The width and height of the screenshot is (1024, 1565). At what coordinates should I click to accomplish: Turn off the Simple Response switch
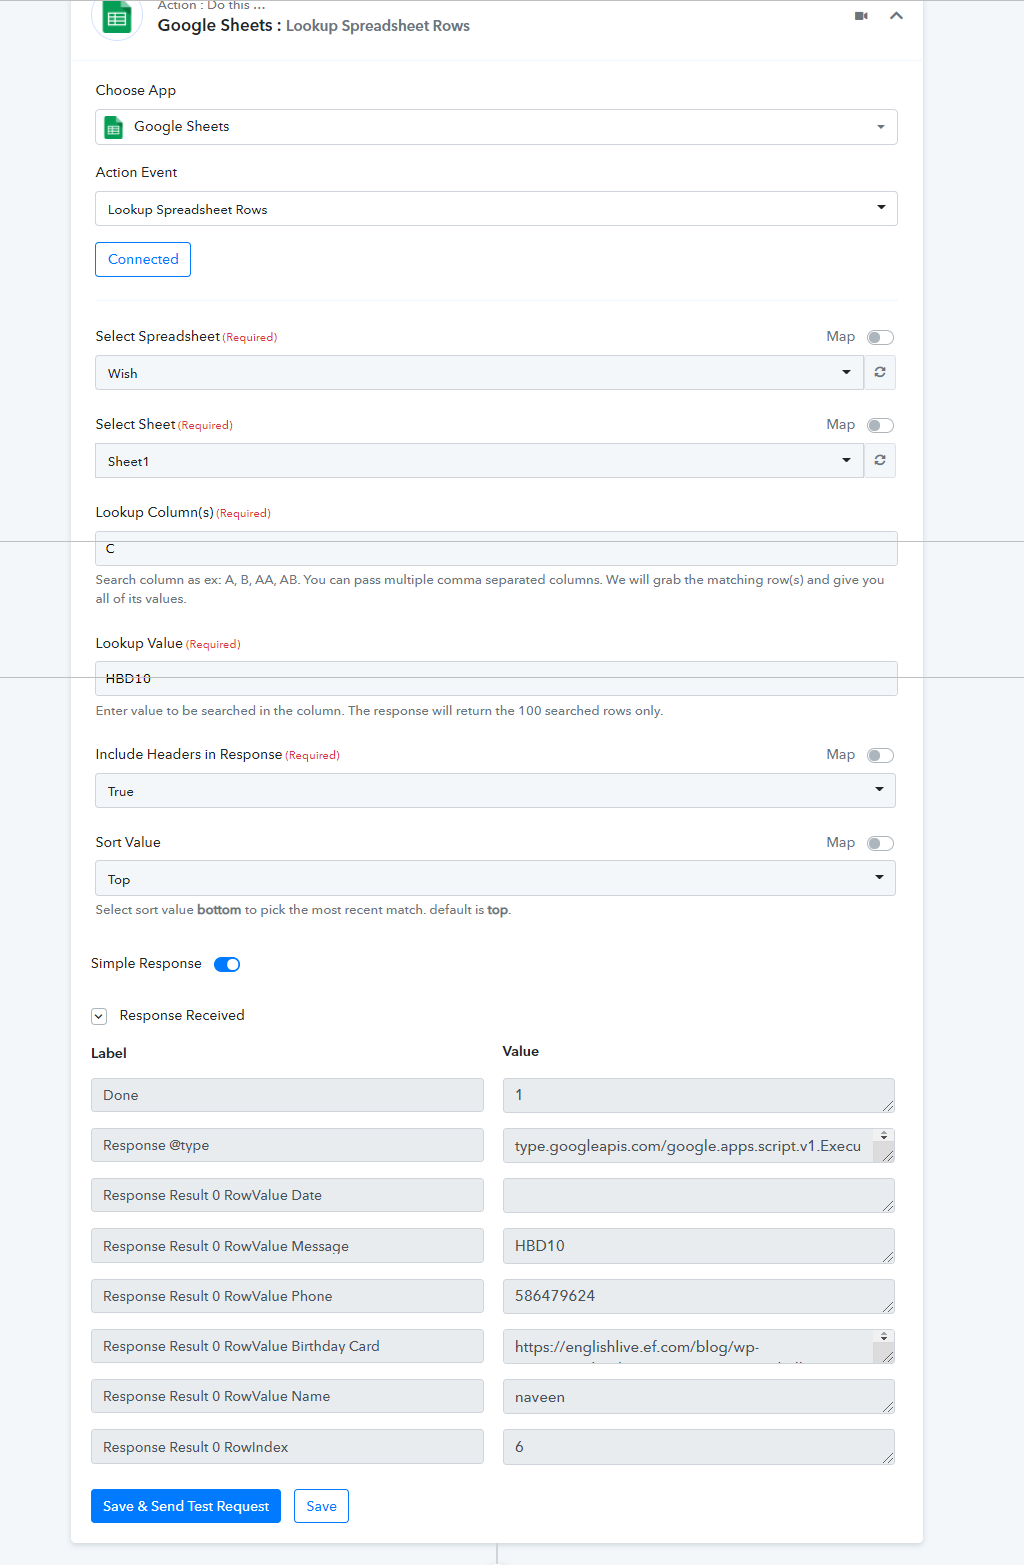227,964
